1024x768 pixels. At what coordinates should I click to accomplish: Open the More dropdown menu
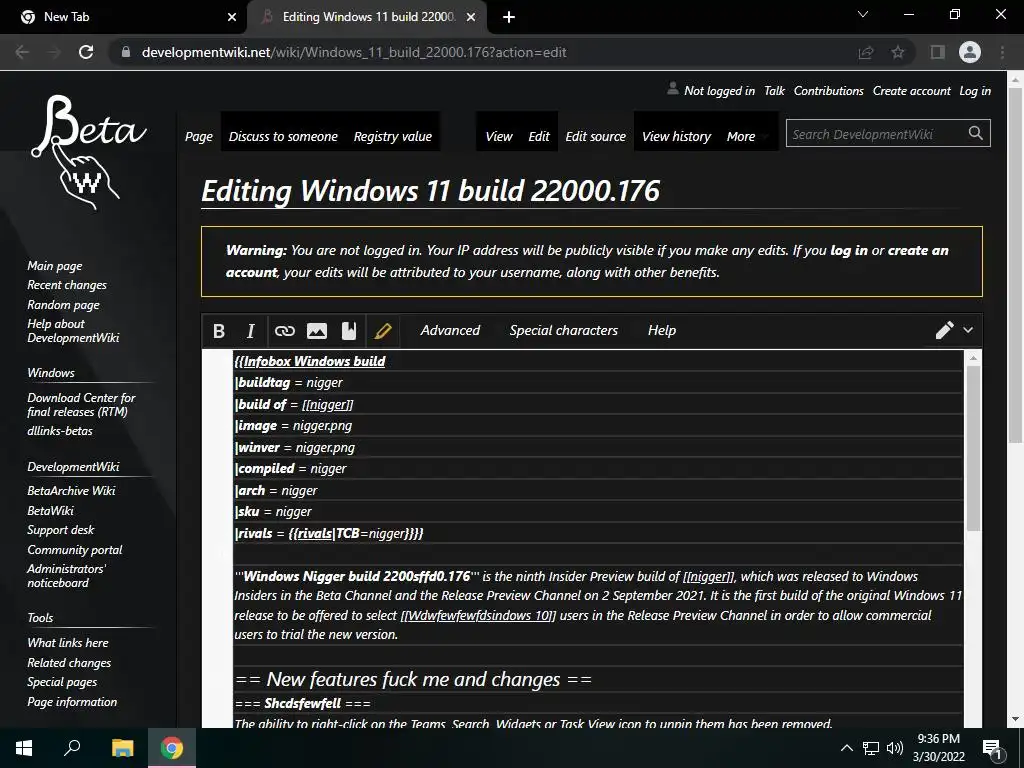click(748, 136)
